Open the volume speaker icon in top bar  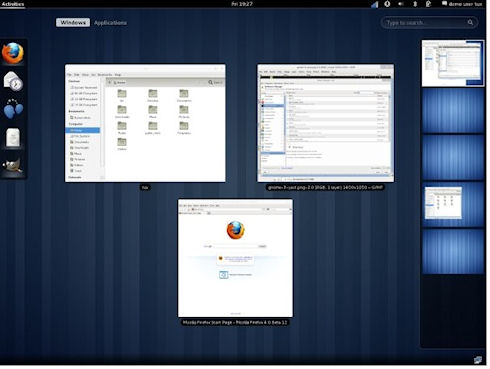[x=401, y=4]
